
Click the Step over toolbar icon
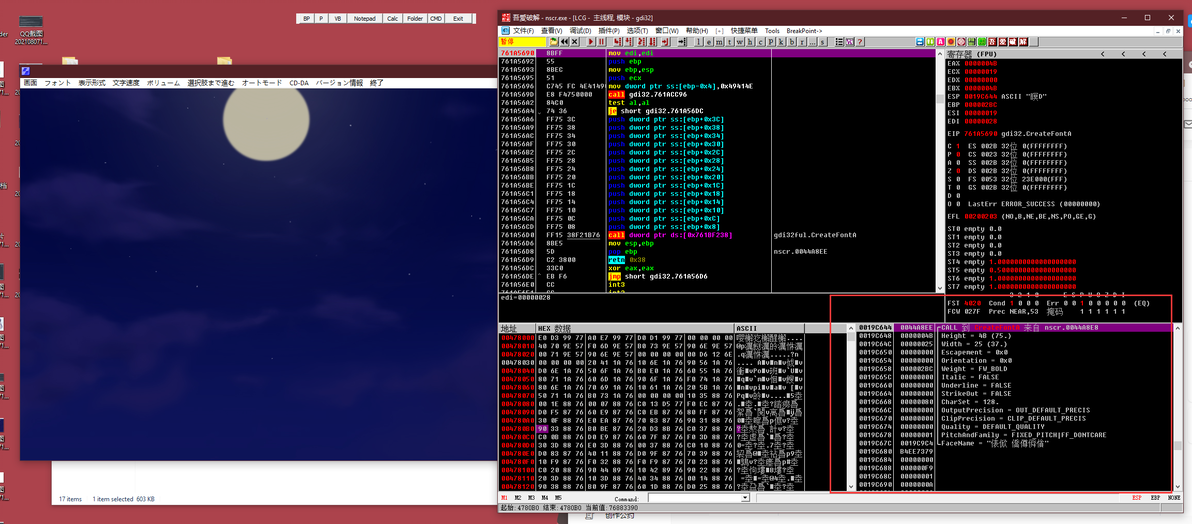[x=628, y=41]
